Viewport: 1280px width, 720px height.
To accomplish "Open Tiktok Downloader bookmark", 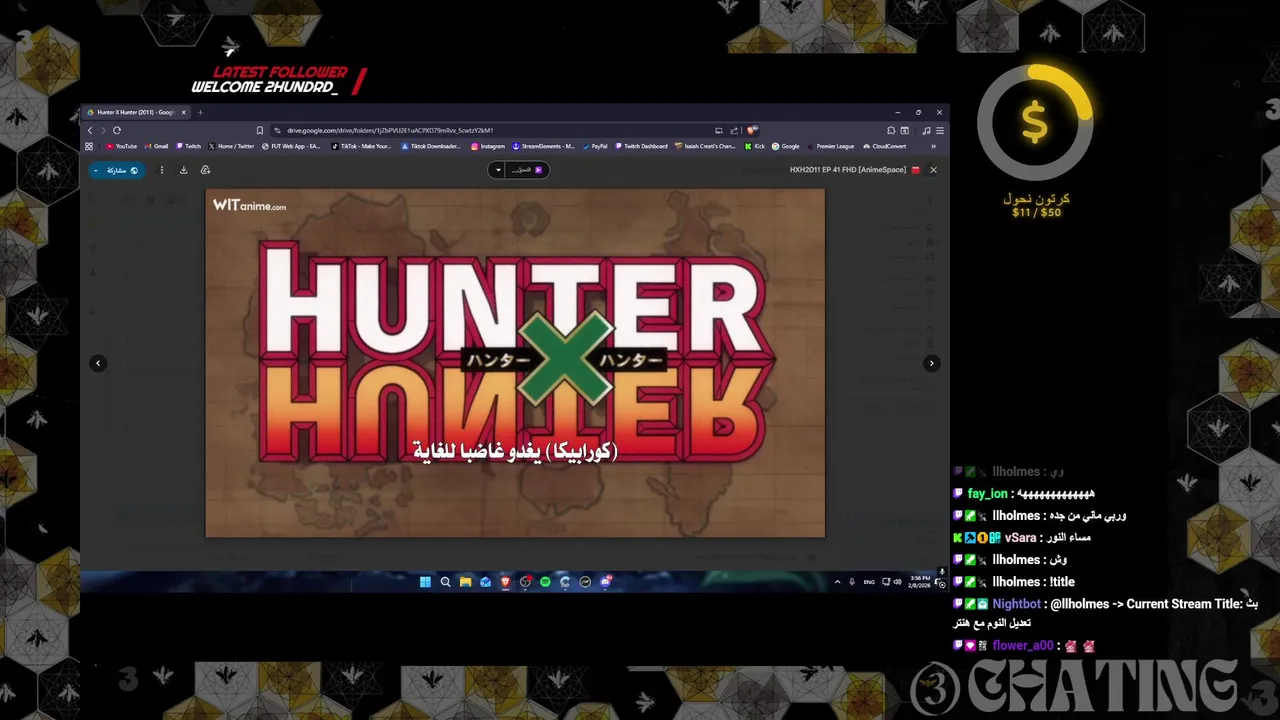I will pyautogui.click(x=431, y=146).
